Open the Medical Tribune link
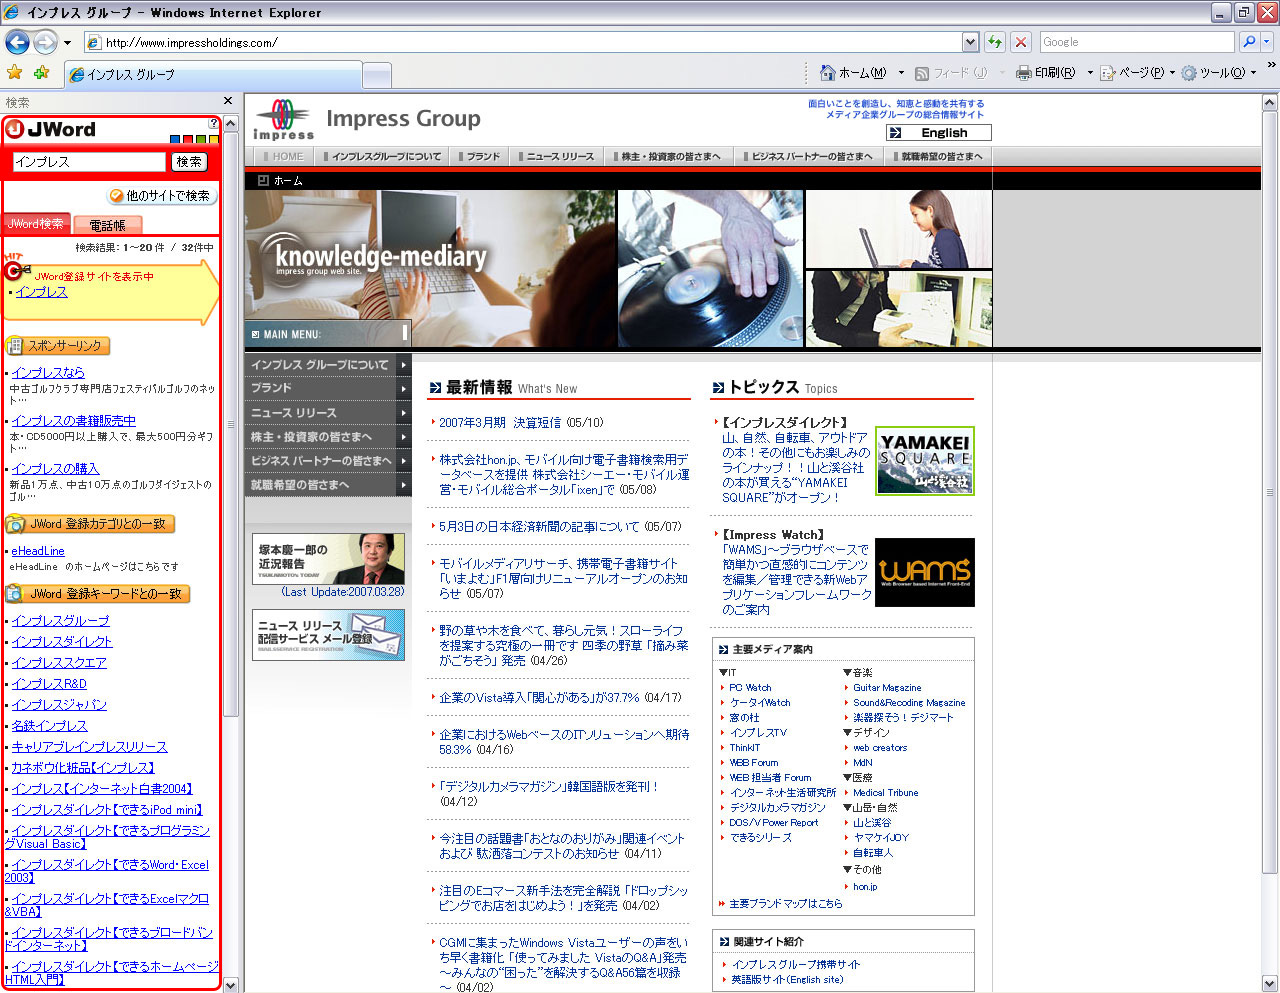This screenshot has width=1280, height=993. 885,793
